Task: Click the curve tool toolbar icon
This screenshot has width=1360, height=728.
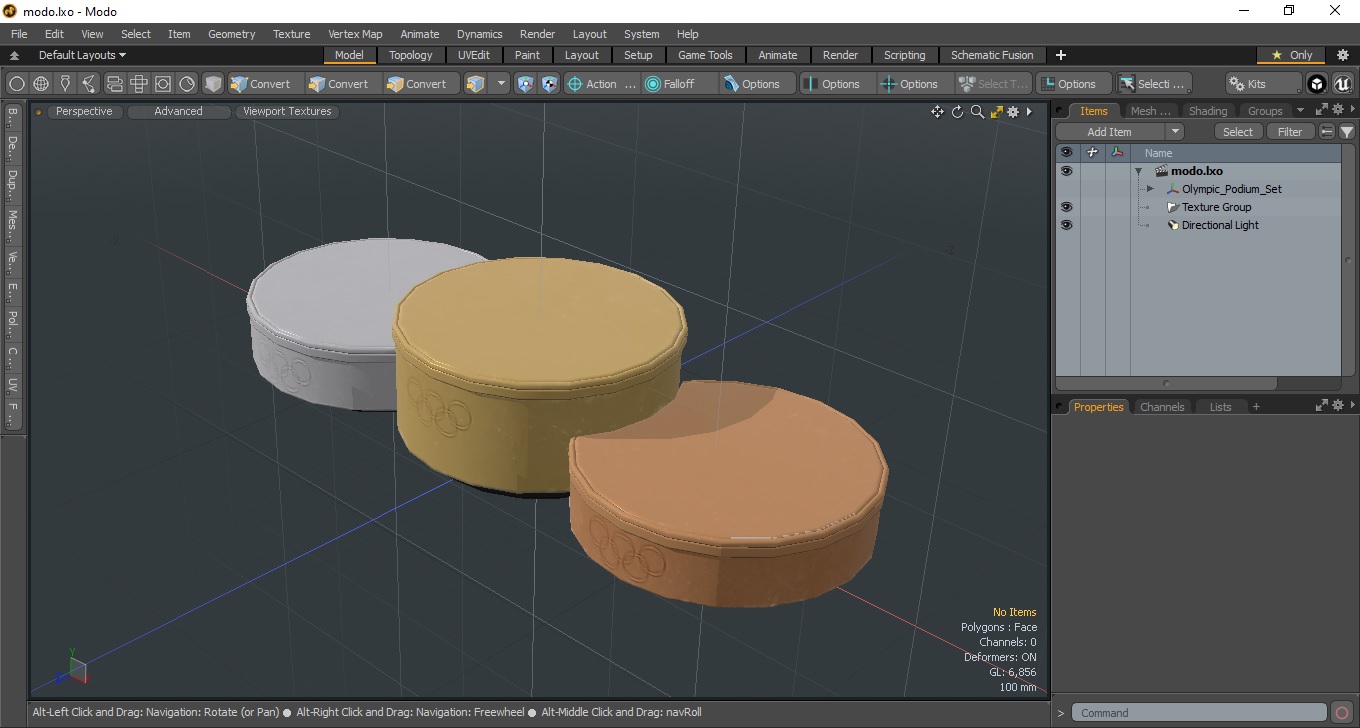Action: point(89,84)
